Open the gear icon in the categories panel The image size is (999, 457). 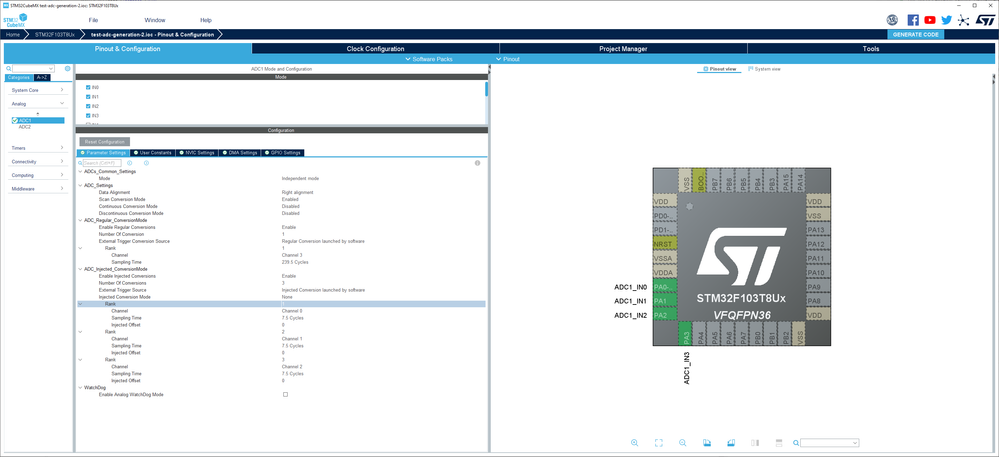click(68, 68)
